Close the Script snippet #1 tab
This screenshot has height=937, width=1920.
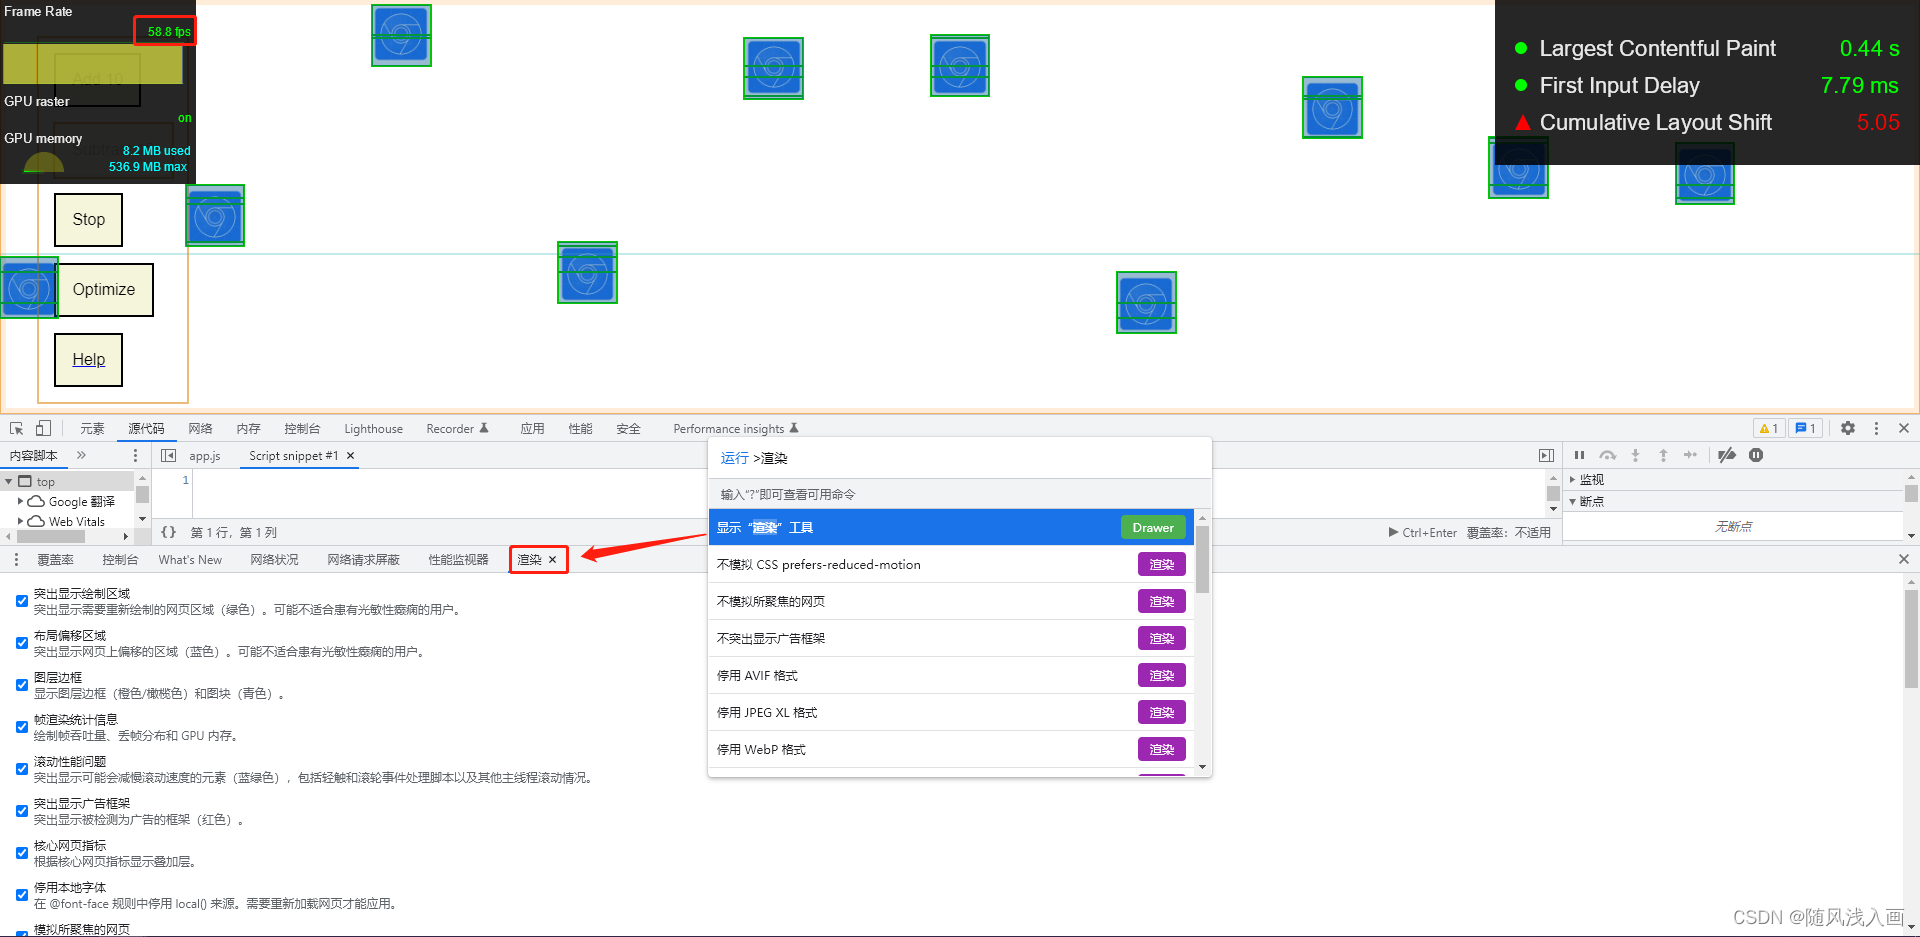[351, 456]
